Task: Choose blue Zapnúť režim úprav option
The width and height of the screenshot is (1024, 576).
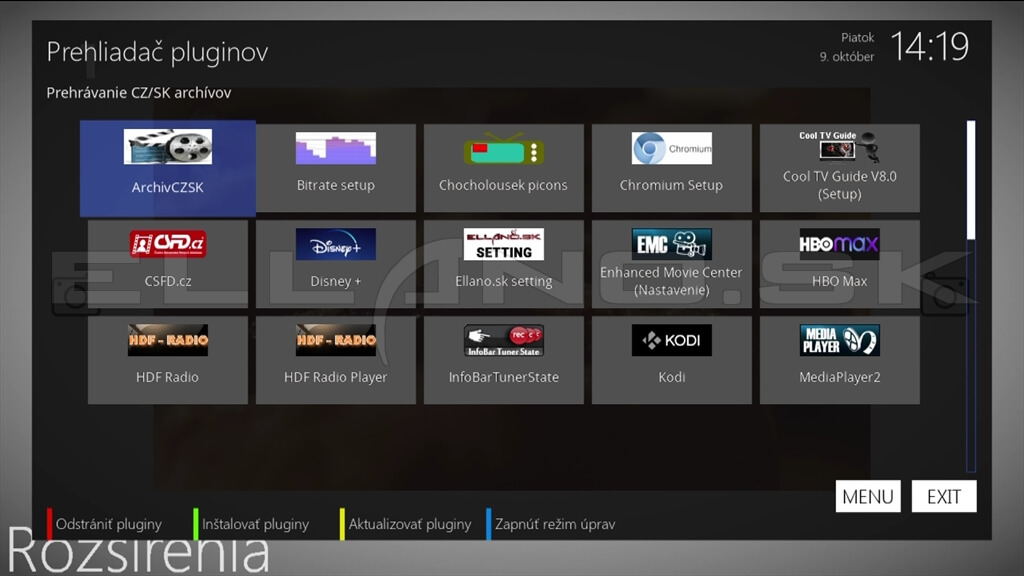Action: [x=551, y=524]
